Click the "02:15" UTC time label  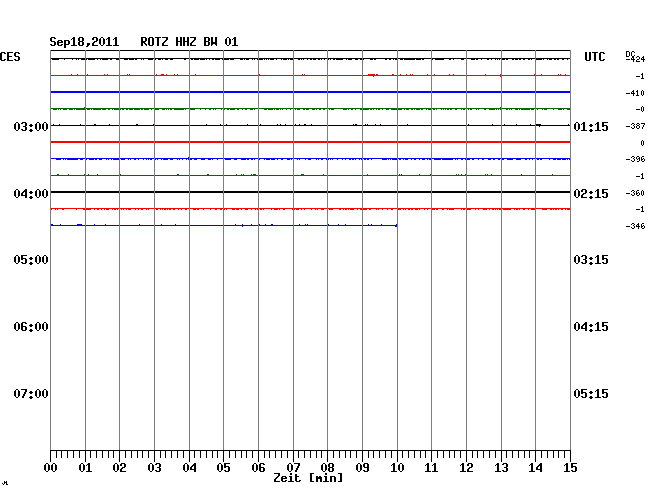591,194
